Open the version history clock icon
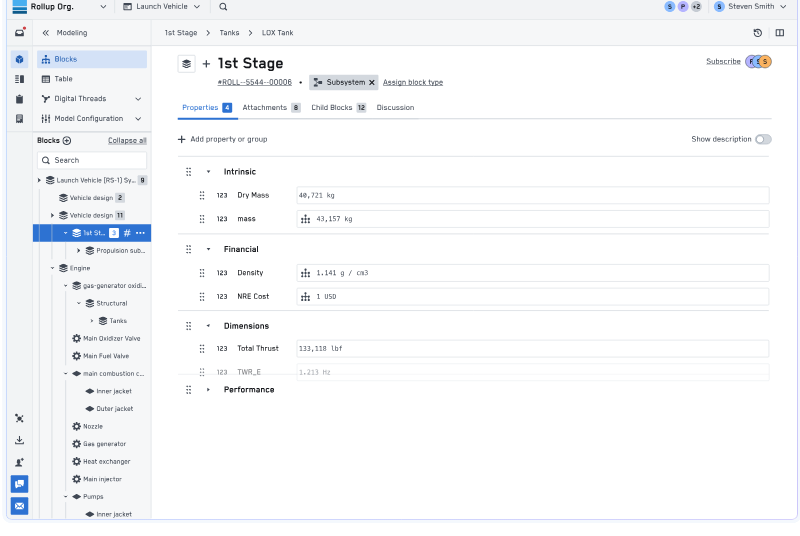 pos(758,33)
